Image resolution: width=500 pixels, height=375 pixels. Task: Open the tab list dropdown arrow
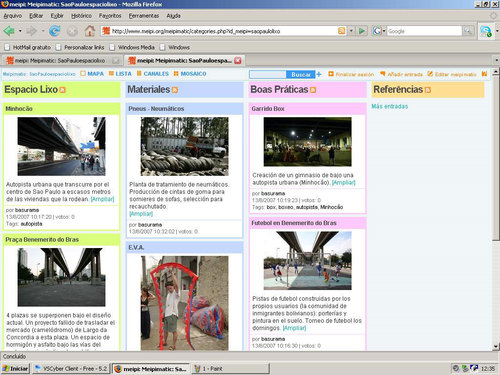[x=497, y=60]
